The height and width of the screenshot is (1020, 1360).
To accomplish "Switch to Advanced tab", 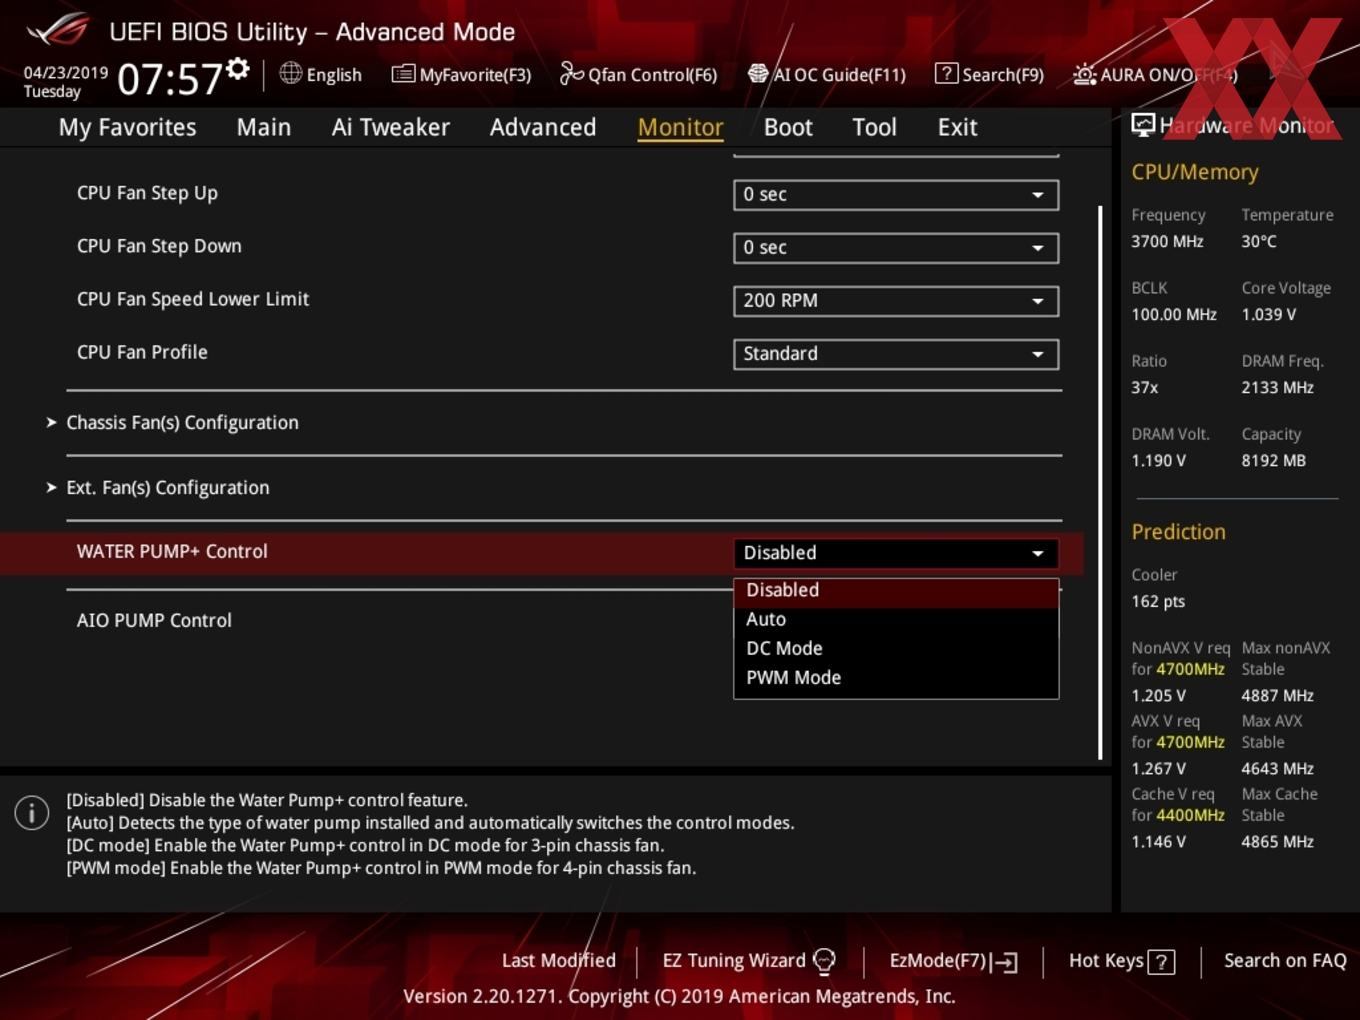I will 543,127.
